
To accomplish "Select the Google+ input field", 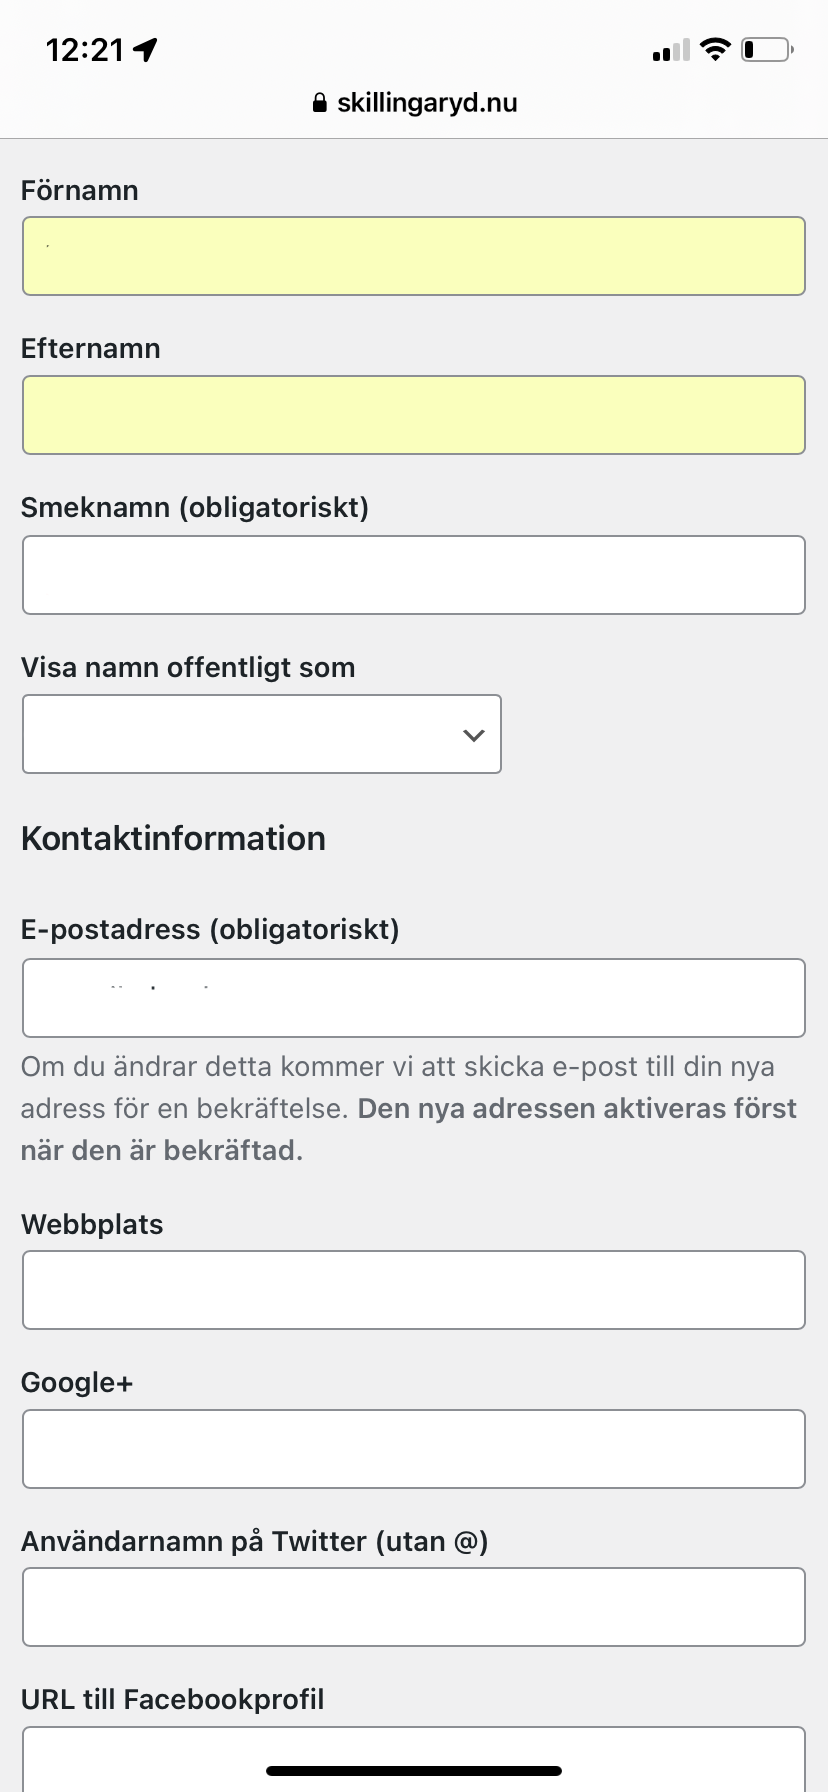I will pyautogui.click(x=414, y=1449).
